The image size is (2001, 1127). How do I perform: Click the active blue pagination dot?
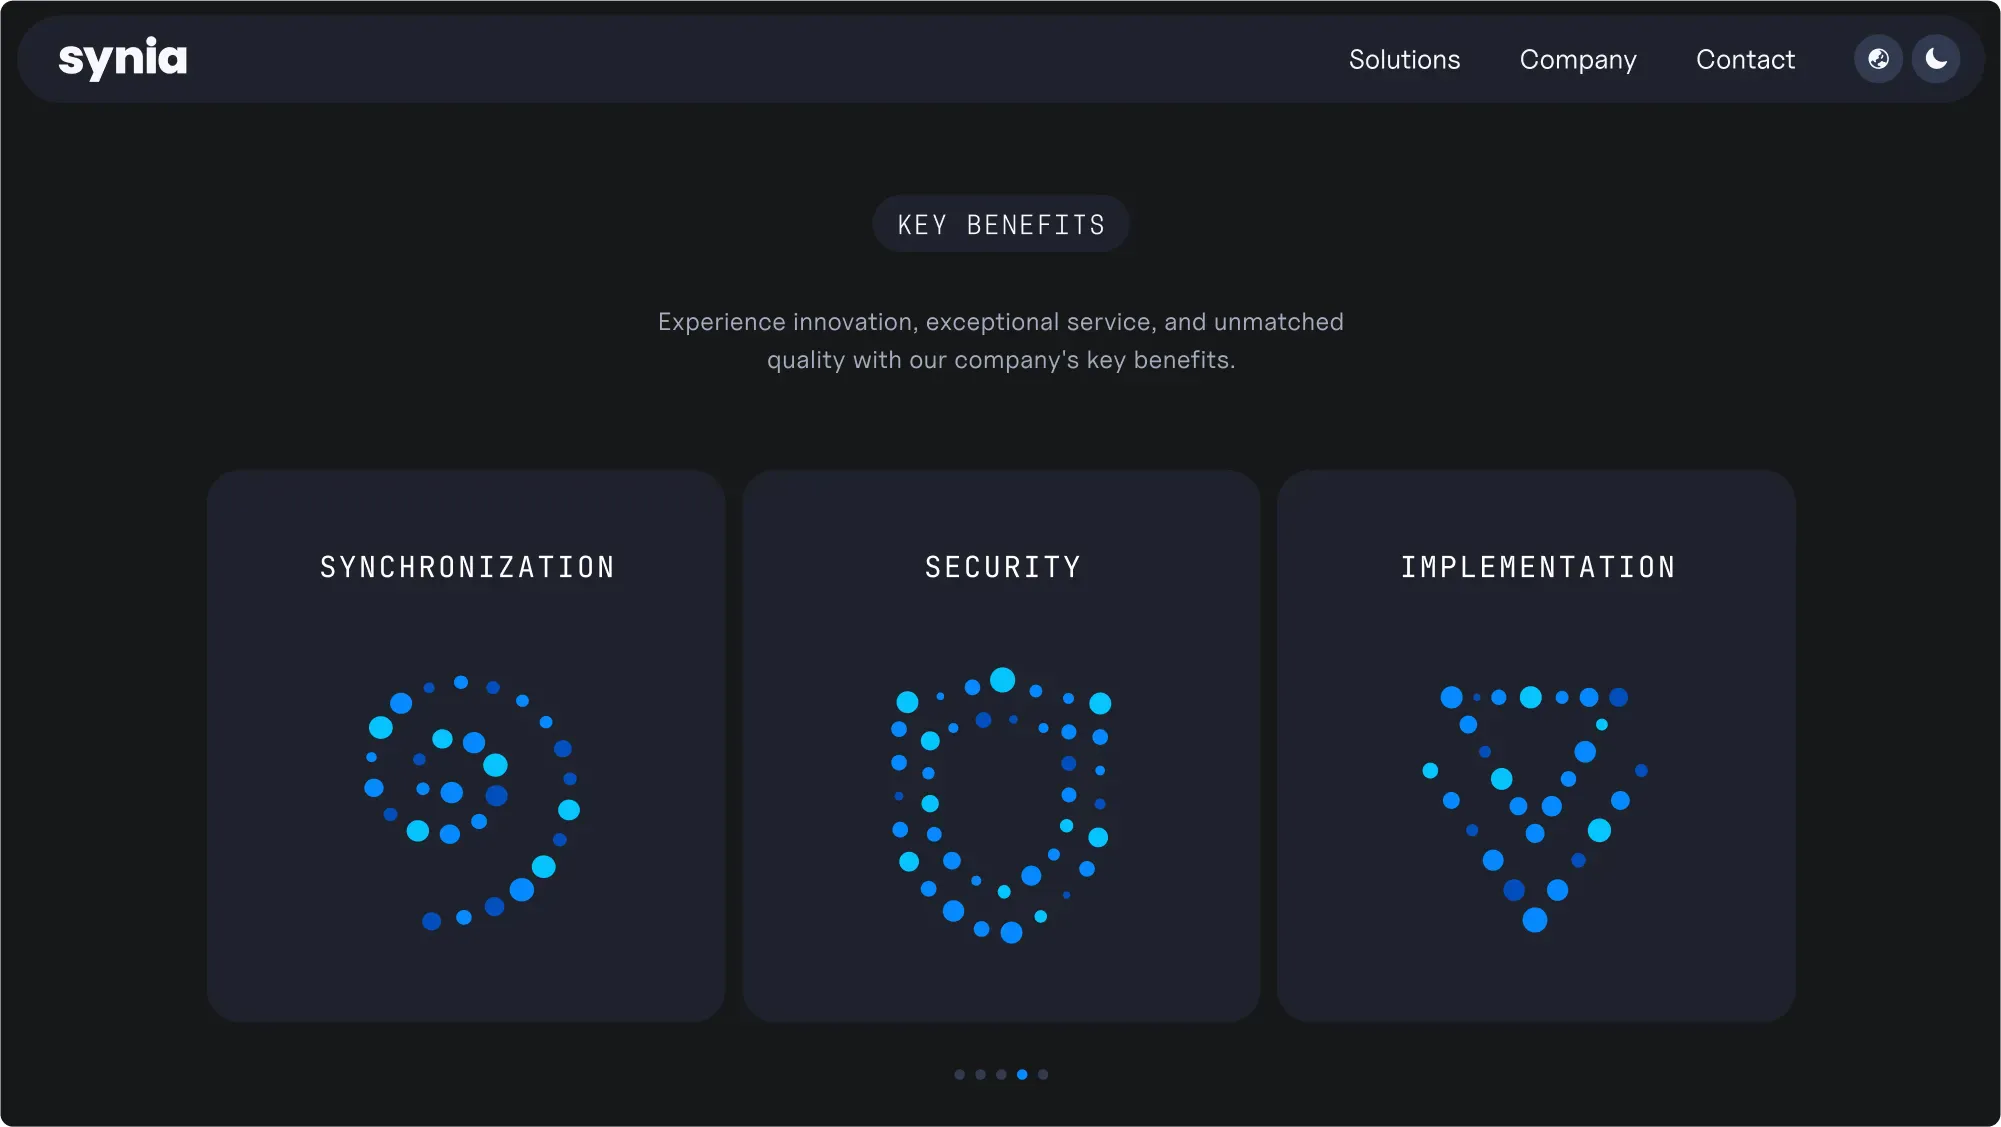[x=1022, y=1075]
